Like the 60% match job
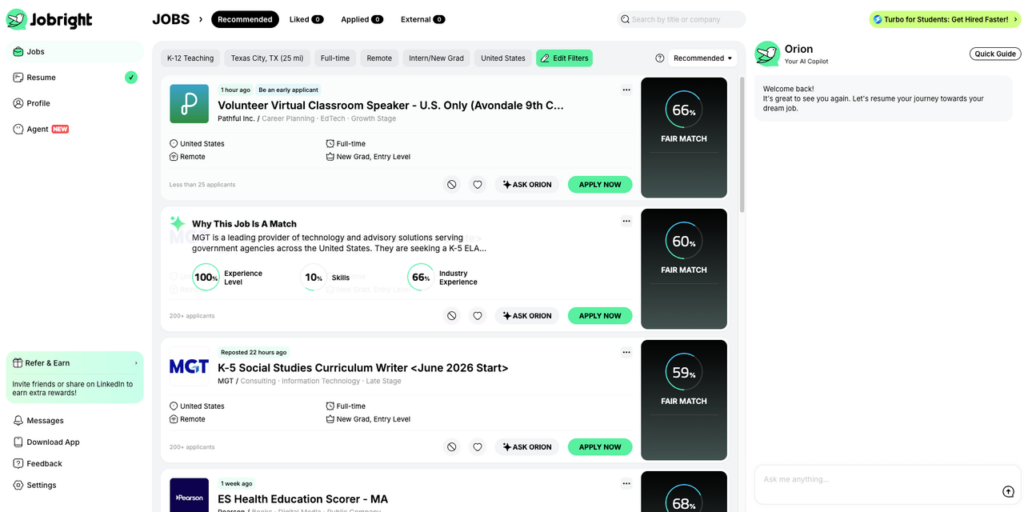This screenshot has height=512, width=1024. [x=477, y=316]
